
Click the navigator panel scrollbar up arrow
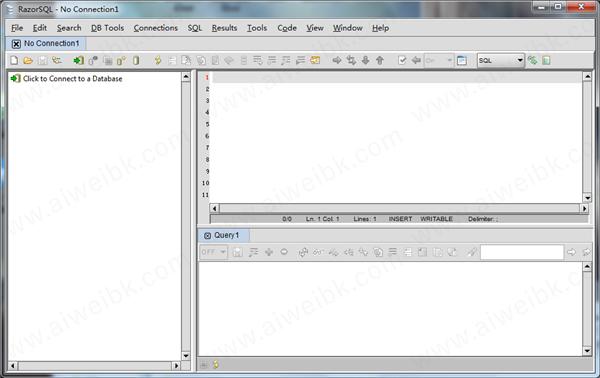tap(186, 77)
